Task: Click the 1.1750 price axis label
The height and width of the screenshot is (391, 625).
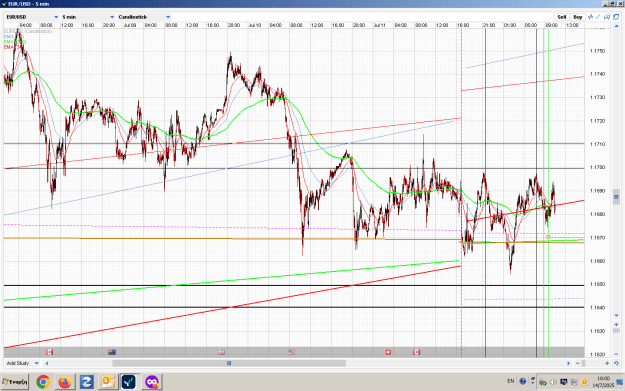Action: [x=597, y=51]
